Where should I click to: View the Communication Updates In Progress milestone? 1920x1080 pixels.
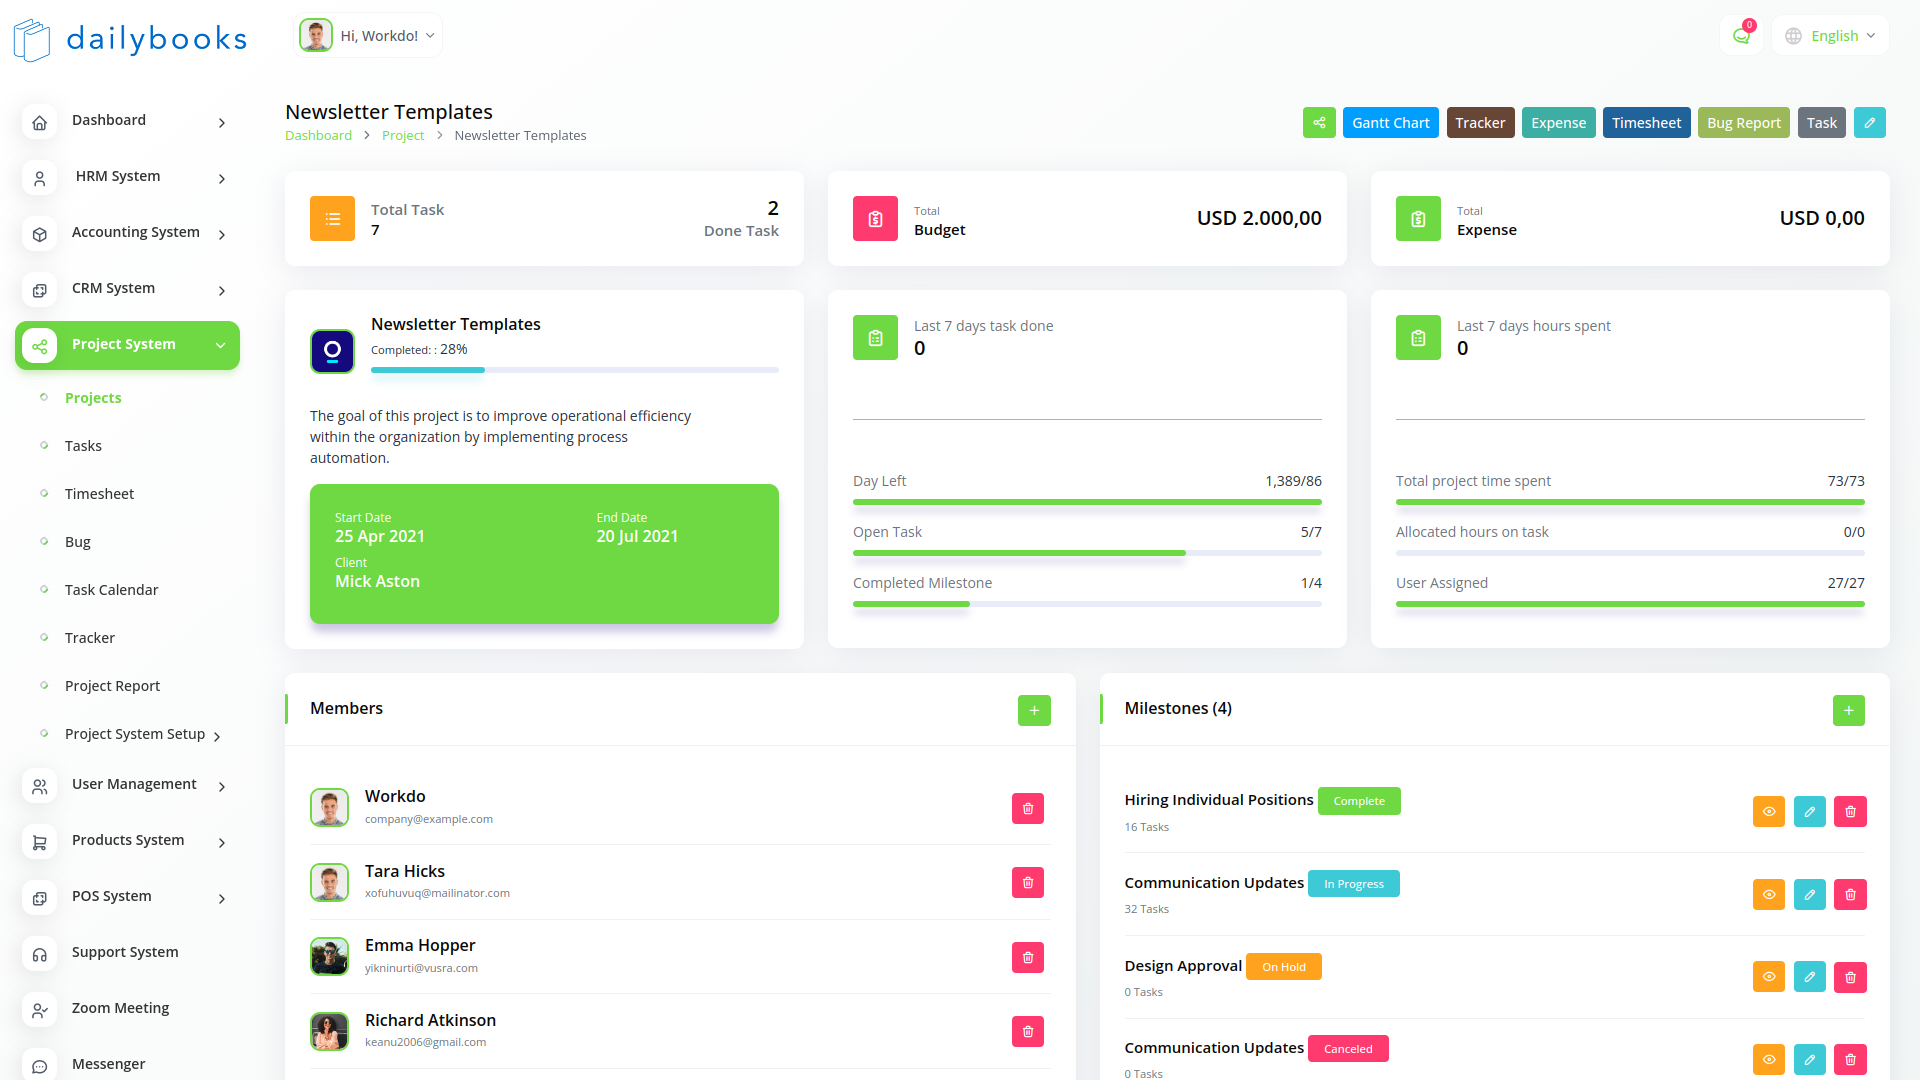tap(1768, 895)
